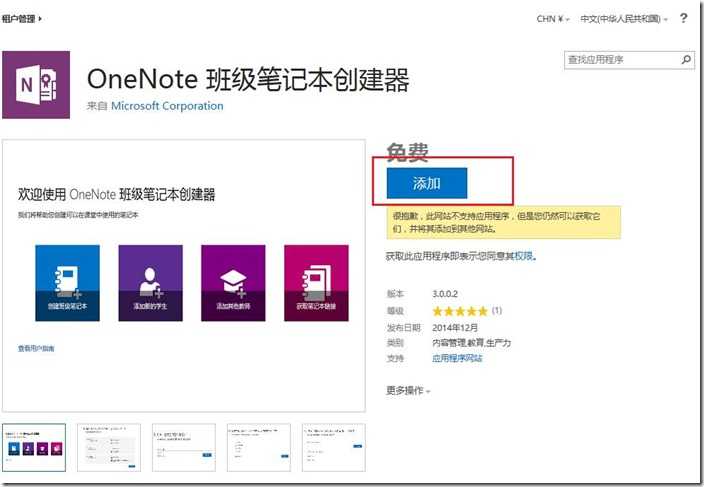Image resolution: width=704 pixels, height=487 pixels.
Task: Open the Microsoft Corporation publisher link
Action: coord(167,106)
